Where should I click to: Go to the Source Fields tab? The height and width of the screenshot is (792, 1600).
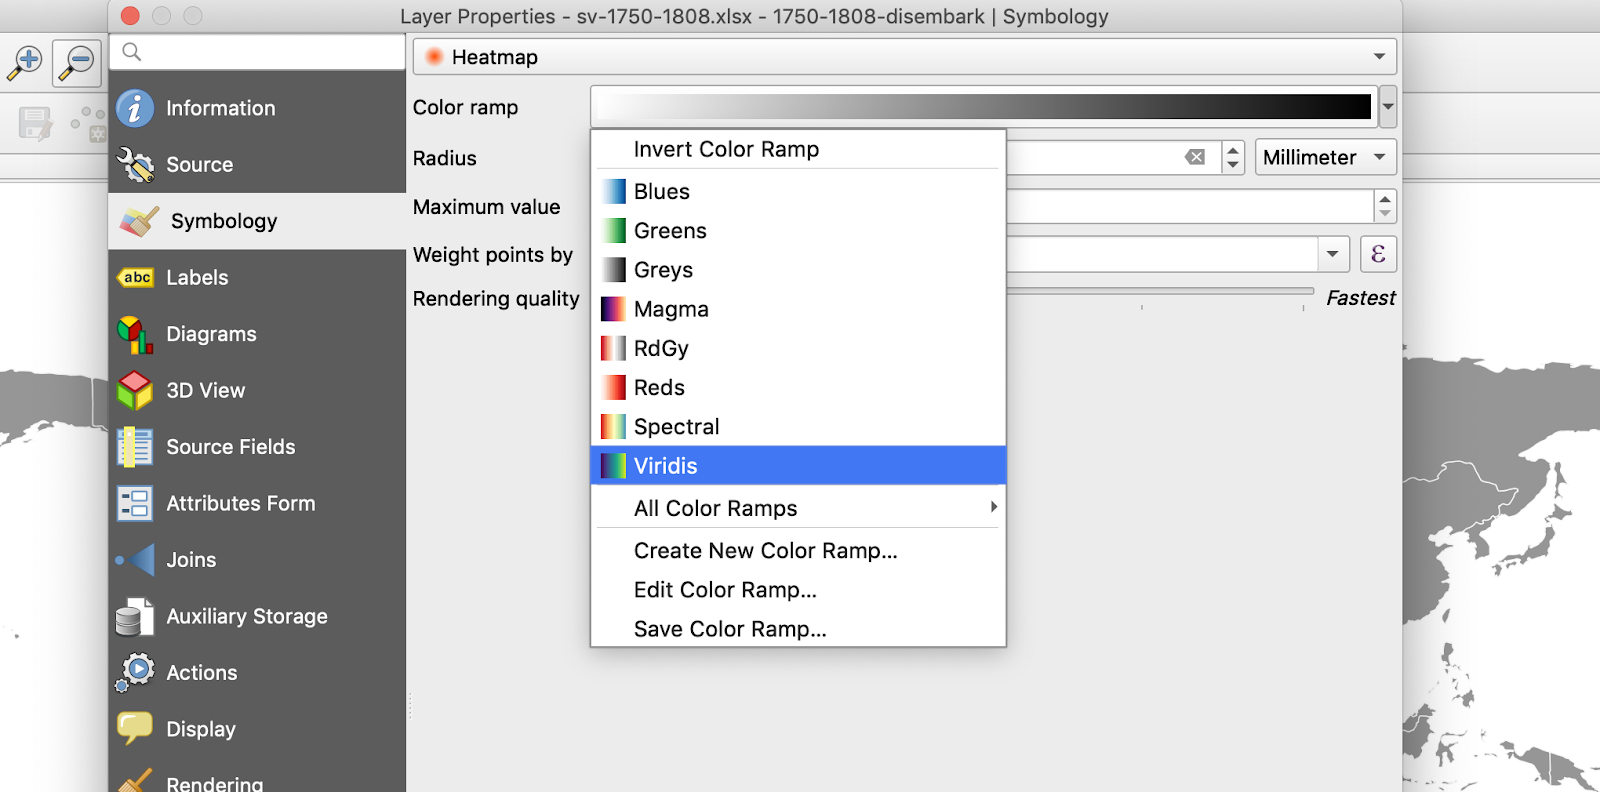pos(257,447)
